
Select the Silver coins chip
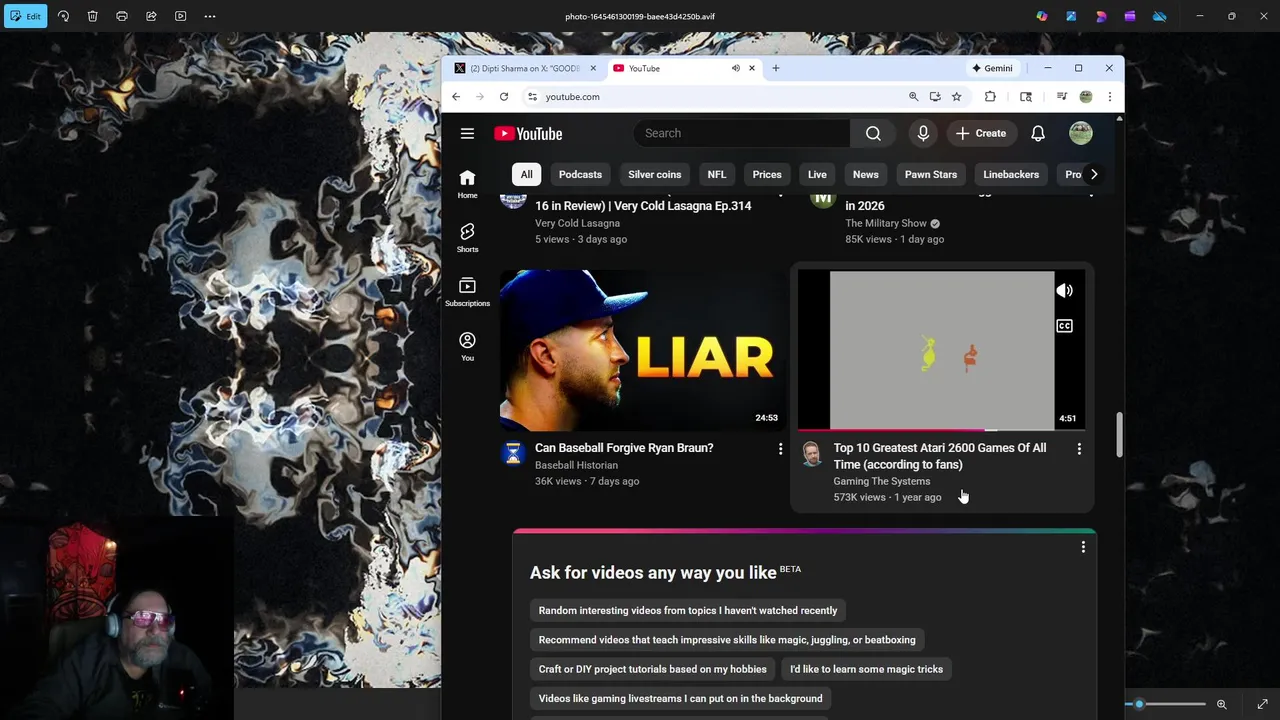[x=654, y=174]
